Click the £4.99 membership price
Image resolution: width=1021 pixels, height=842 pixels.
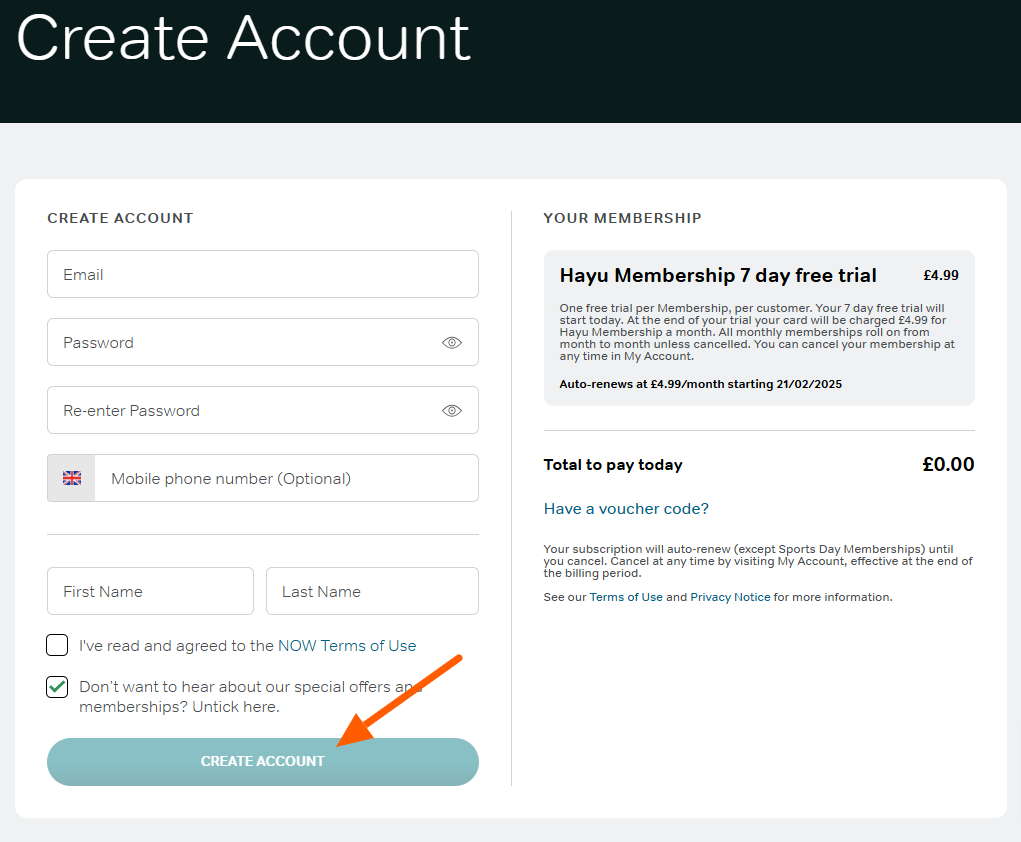coord(941,275)
